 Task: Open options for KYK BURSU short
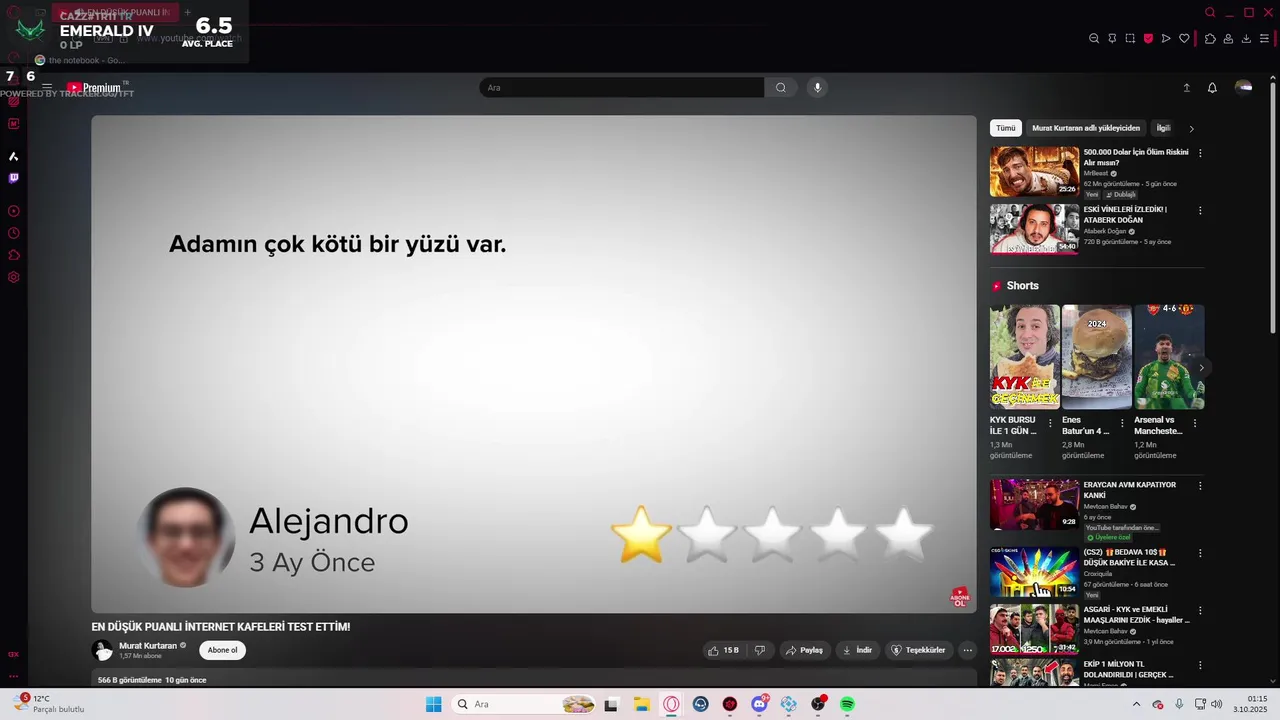pos(1050,423)
